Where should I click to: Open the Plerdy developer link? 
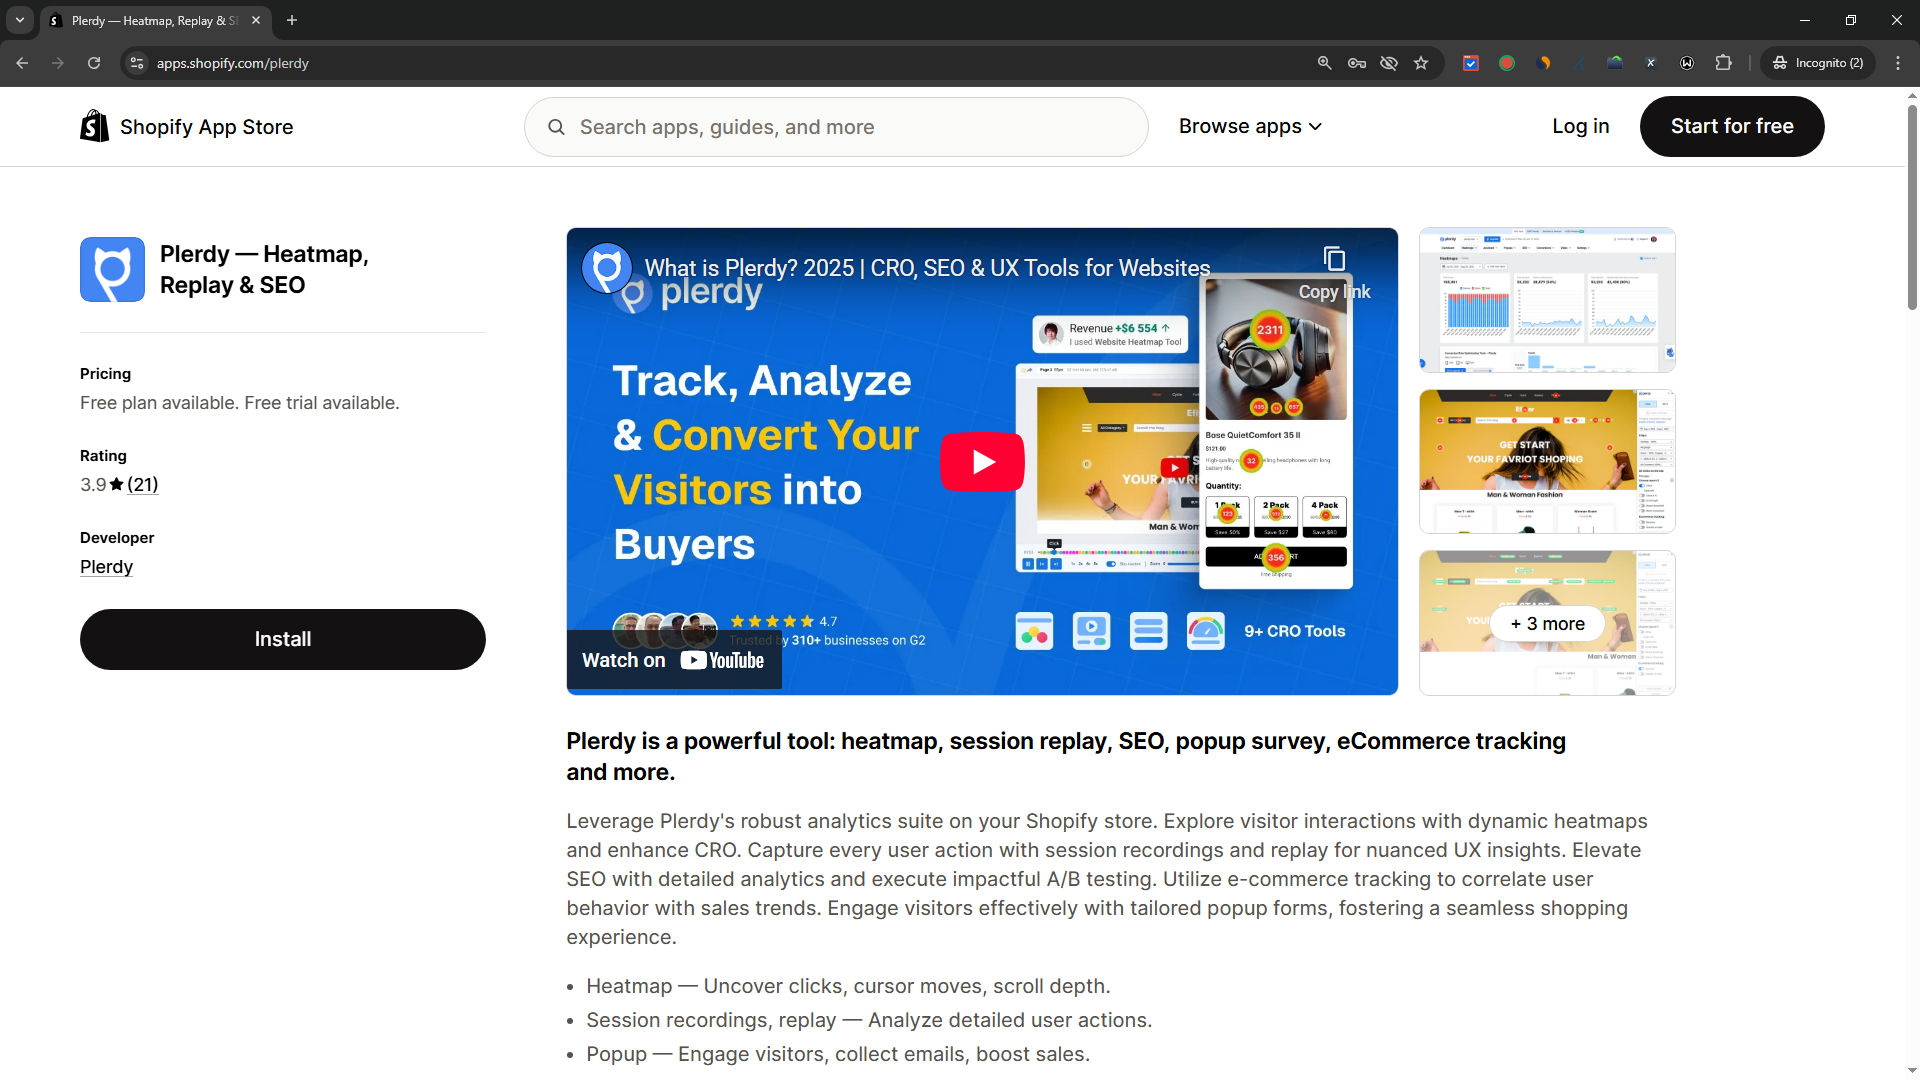click(x=106, y=567)
